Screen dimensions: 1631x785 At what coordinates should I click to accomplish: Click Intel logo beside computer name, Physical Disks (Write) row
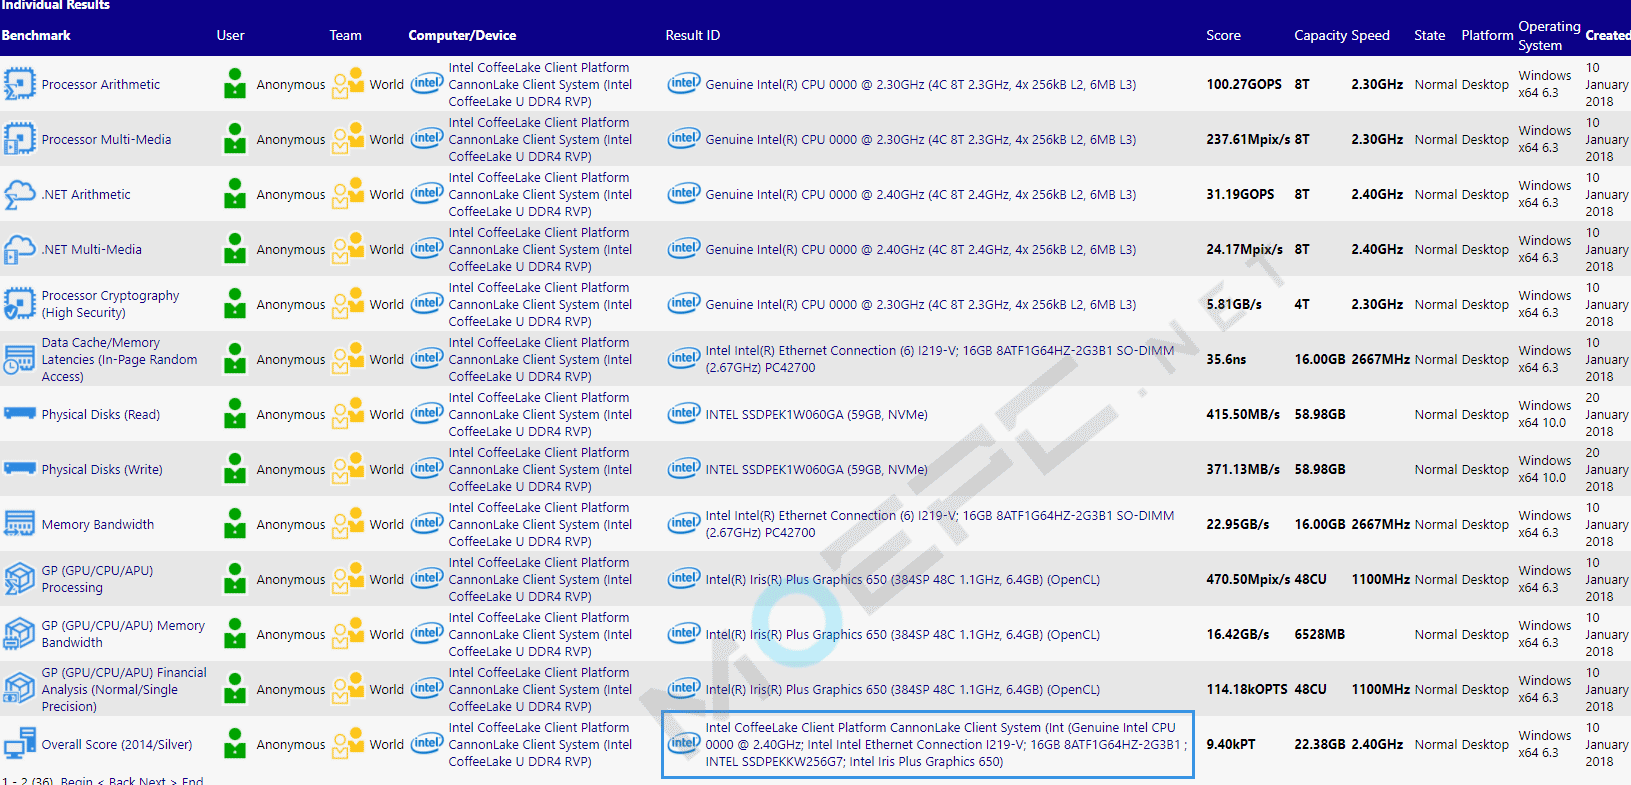[427, 468]
